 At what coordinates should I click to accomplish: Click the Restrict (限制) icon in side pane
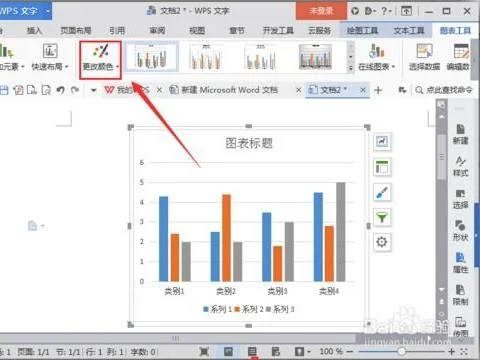(x=460, y=290)
